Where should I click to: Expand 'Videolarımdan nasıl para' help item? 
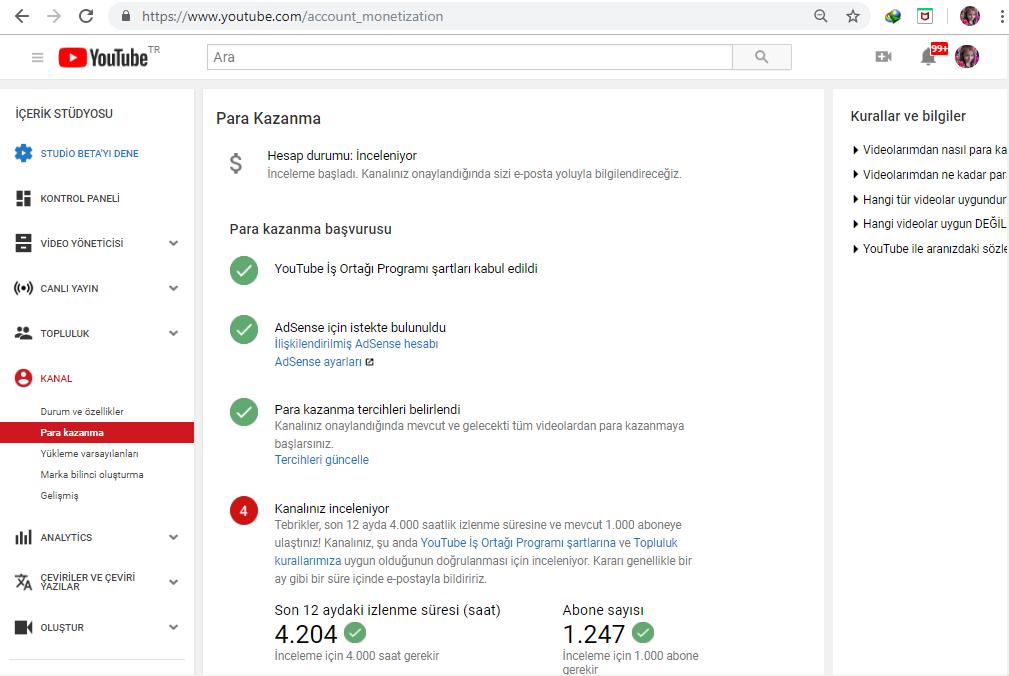coord(930,150)
